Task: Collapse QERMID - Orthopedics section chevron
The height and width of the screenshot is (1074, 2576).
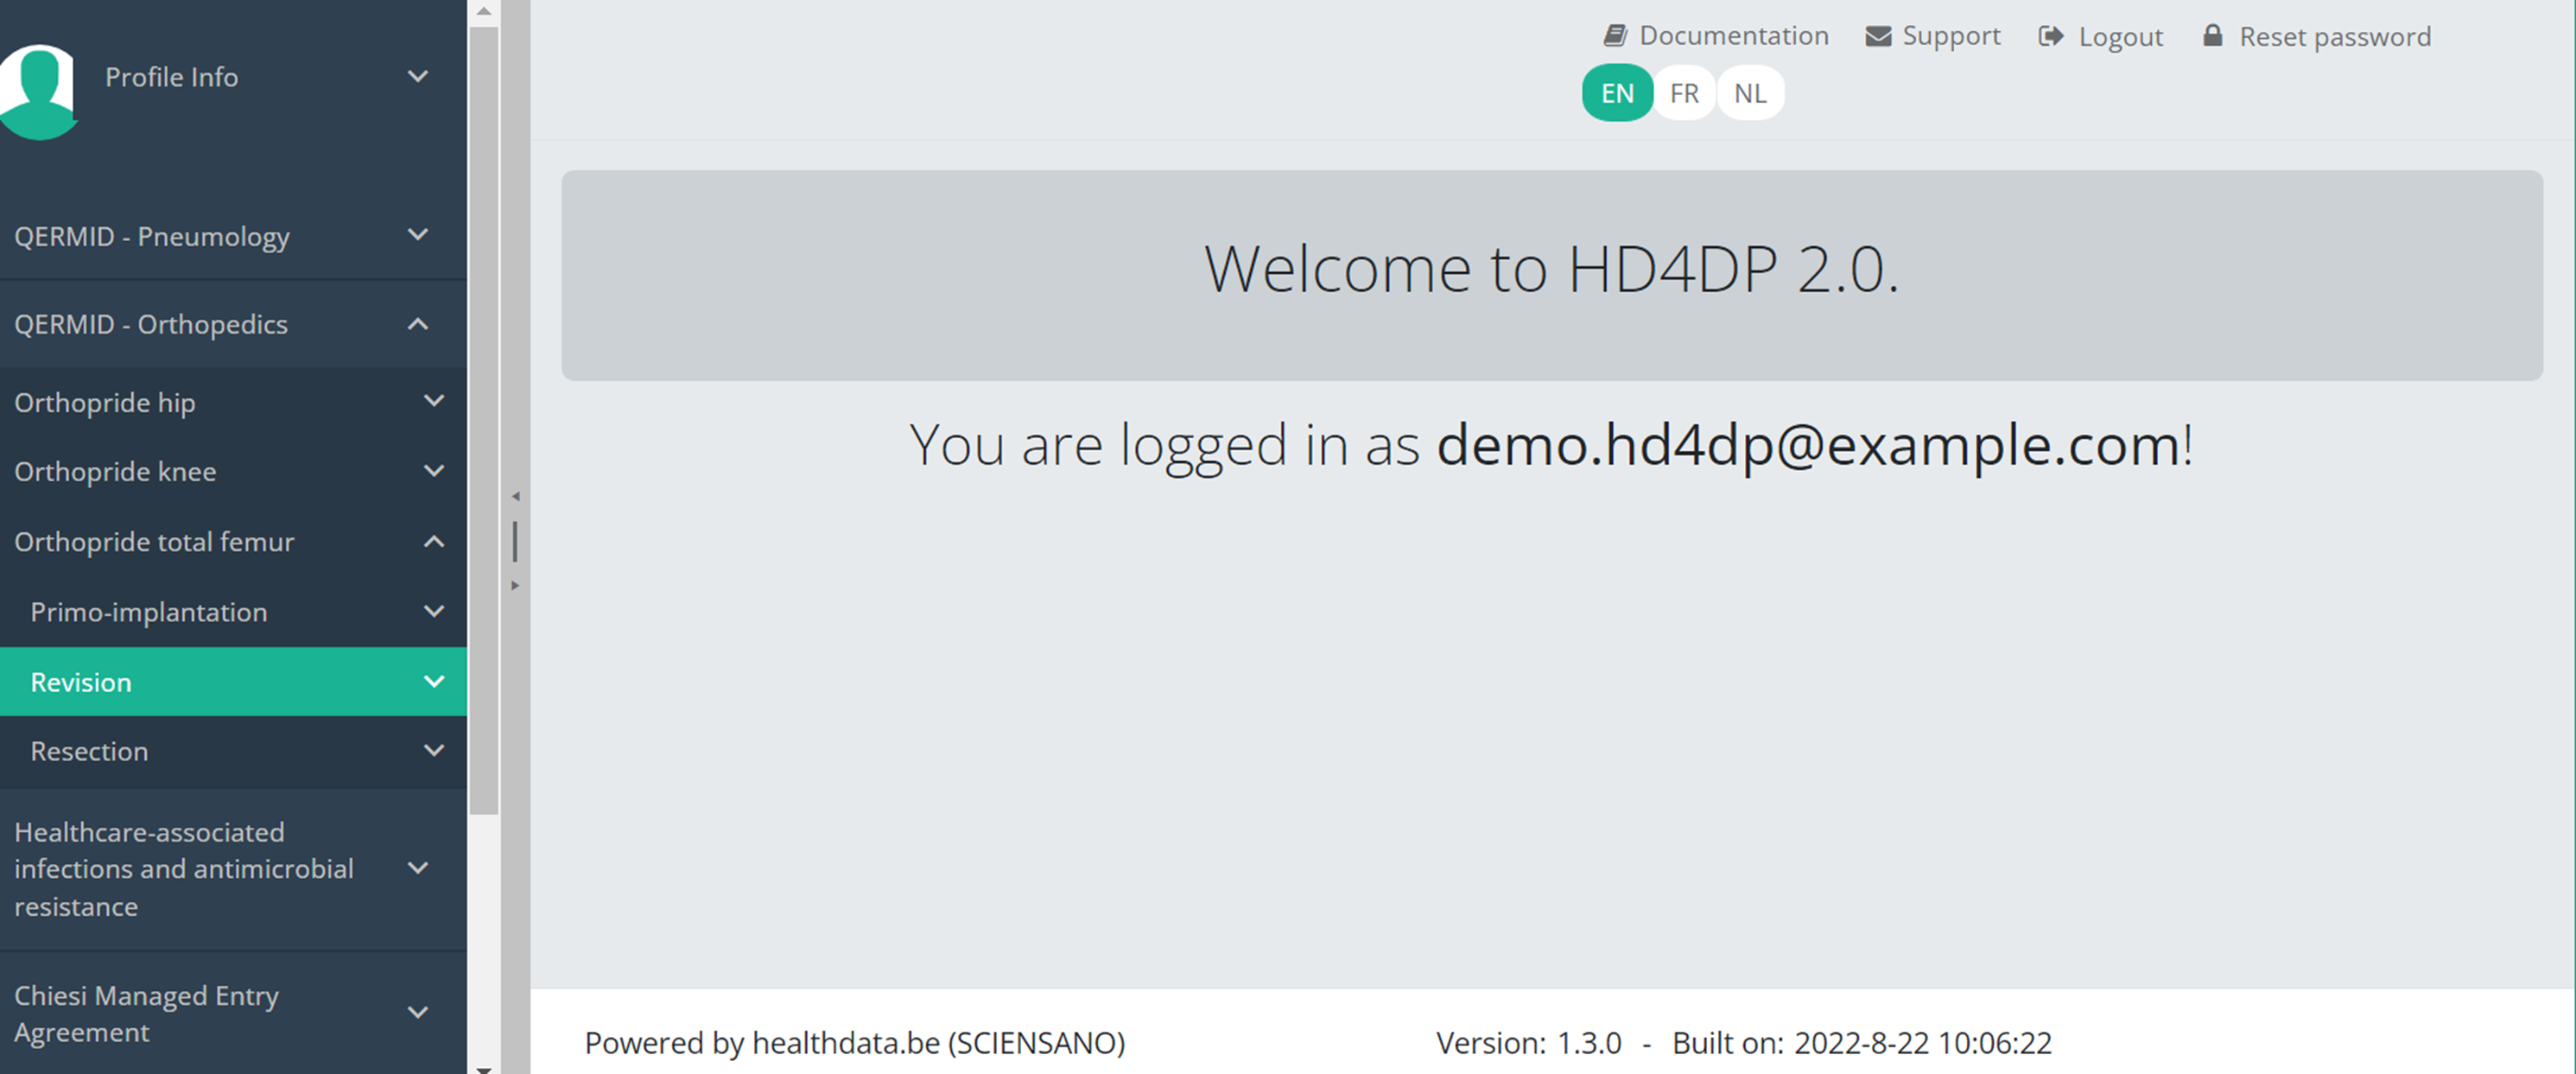Action: pos(418,324)
